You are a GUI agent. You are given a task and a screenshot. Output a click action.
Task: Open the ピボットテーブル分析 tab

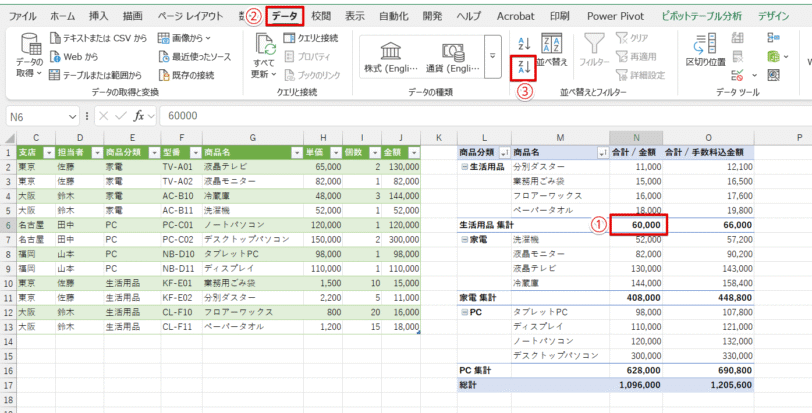pos(702,16)
